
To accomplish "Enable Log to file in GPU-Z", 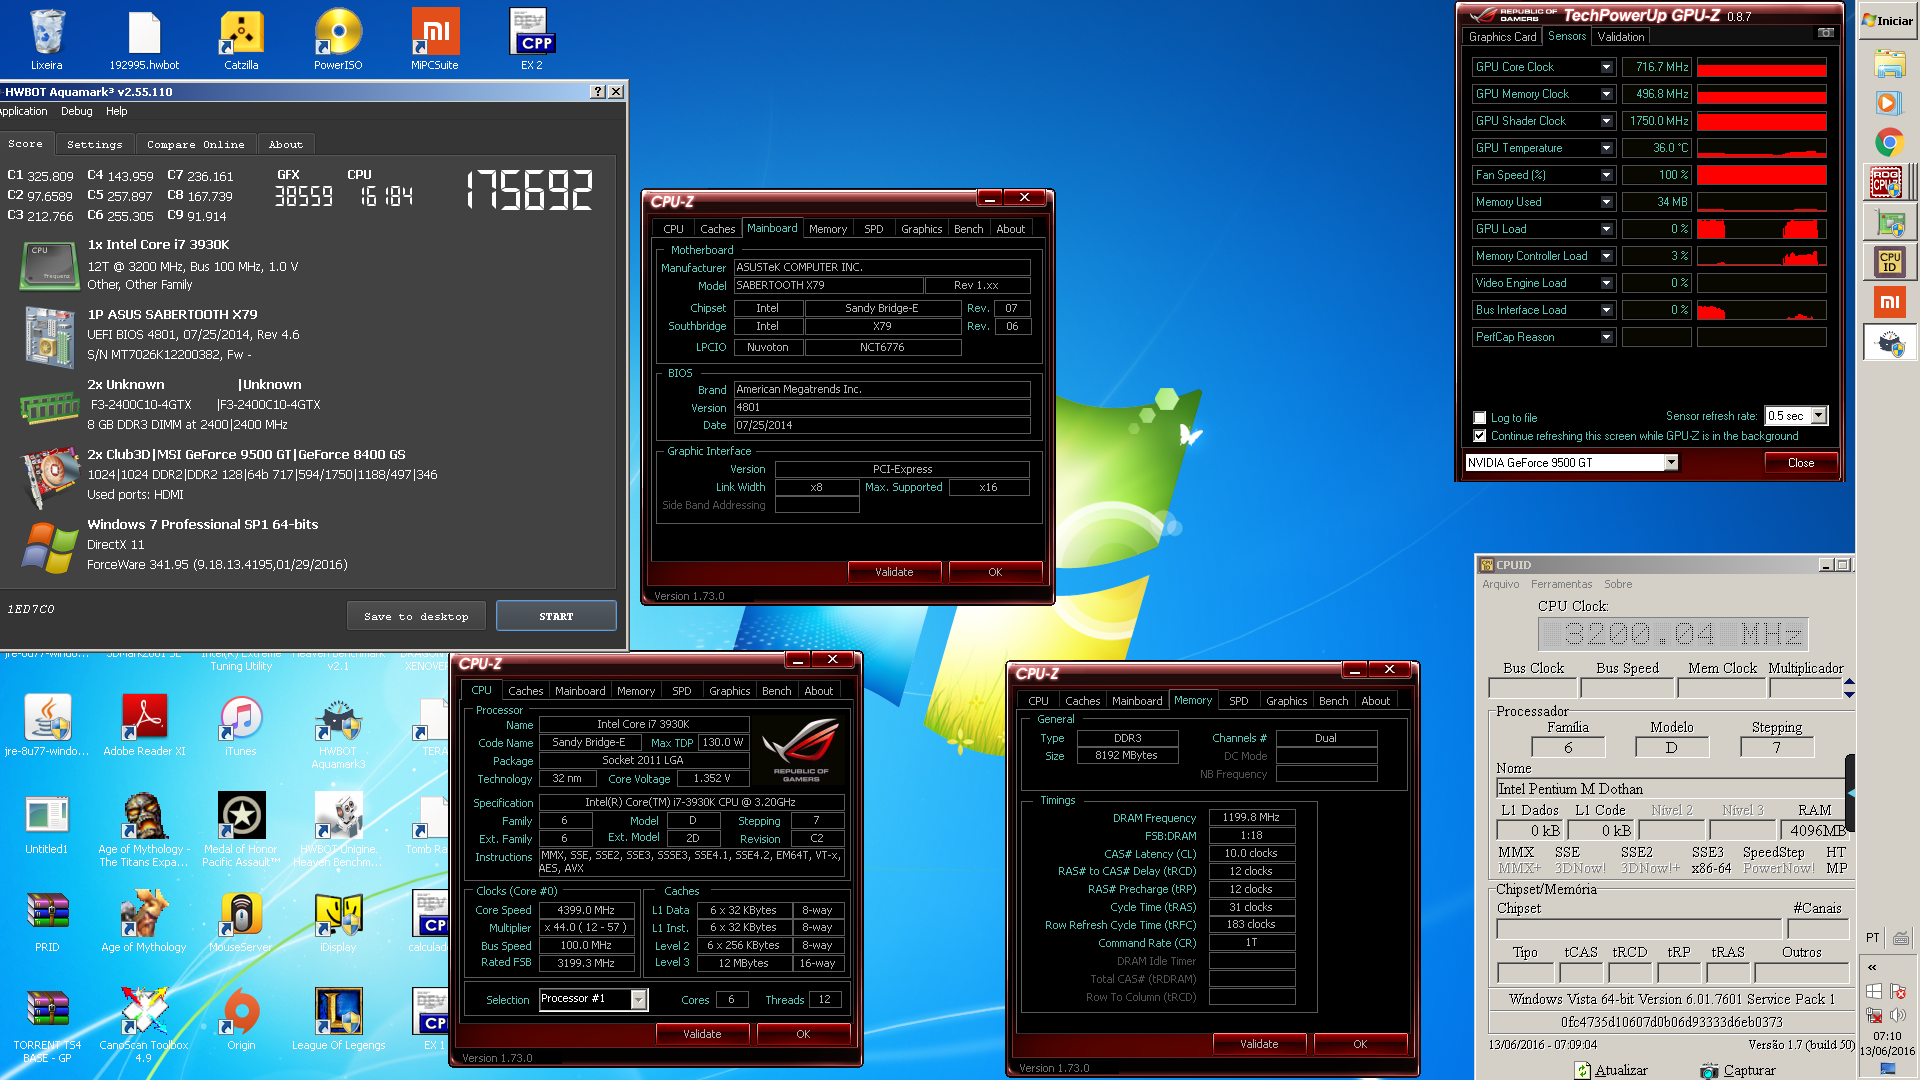I will [1480, 418].
